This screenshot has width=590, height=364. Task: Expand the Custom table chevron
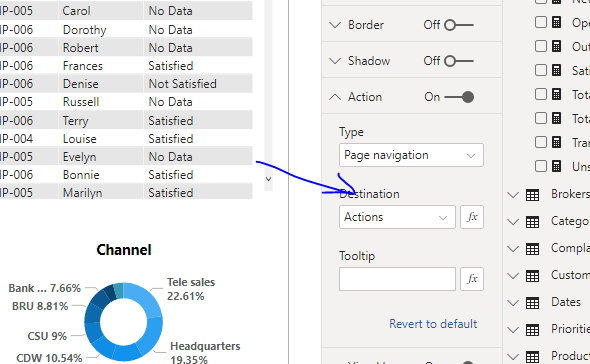[x=513, y=276]
